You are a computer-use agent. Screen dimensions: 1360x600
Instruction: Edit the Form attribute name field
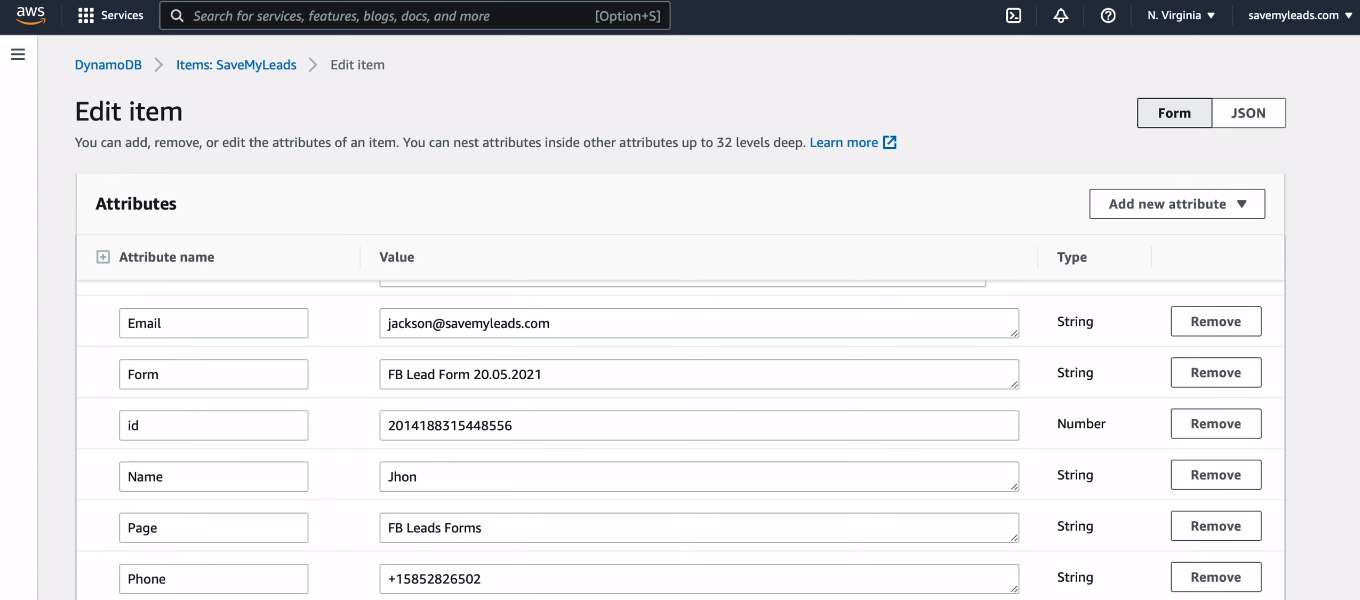pos(214,374)
